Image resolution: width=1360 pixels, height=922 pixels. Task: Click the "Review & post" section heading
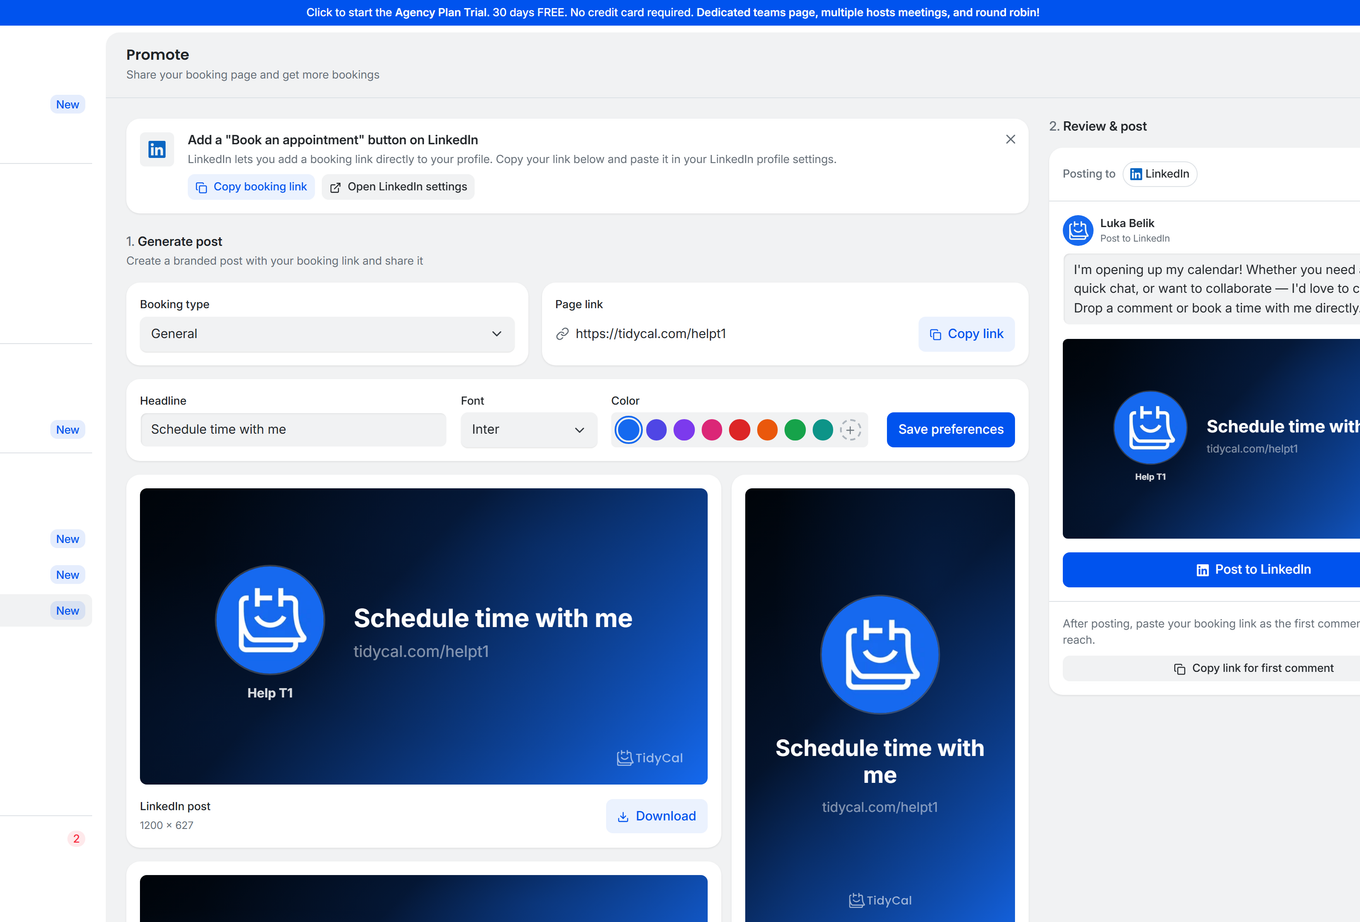(x=1105, y=127)
